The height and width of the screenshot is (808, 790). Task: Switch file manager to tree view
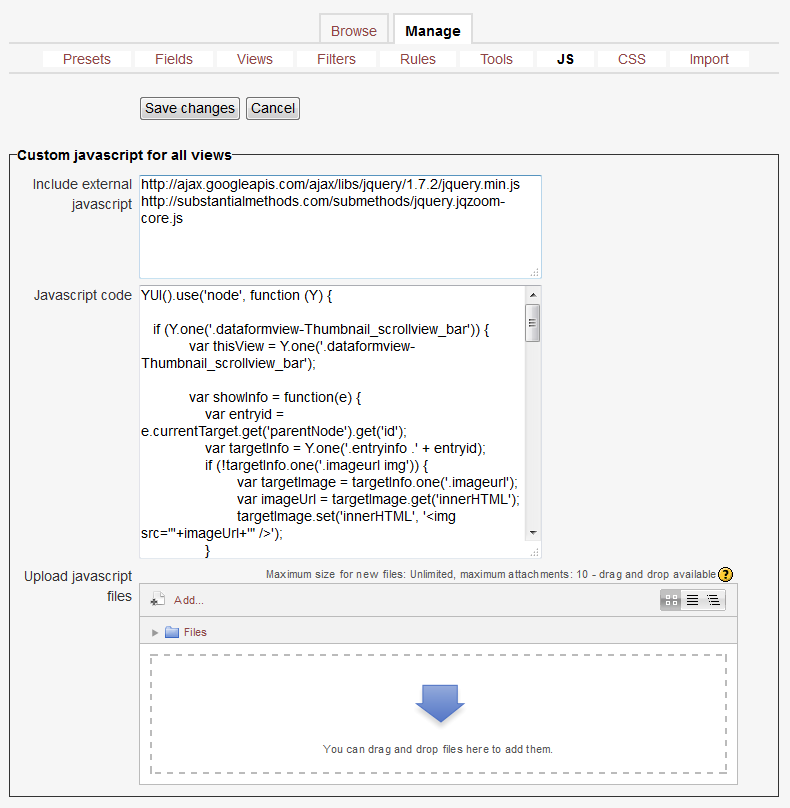tap(713, 600)
